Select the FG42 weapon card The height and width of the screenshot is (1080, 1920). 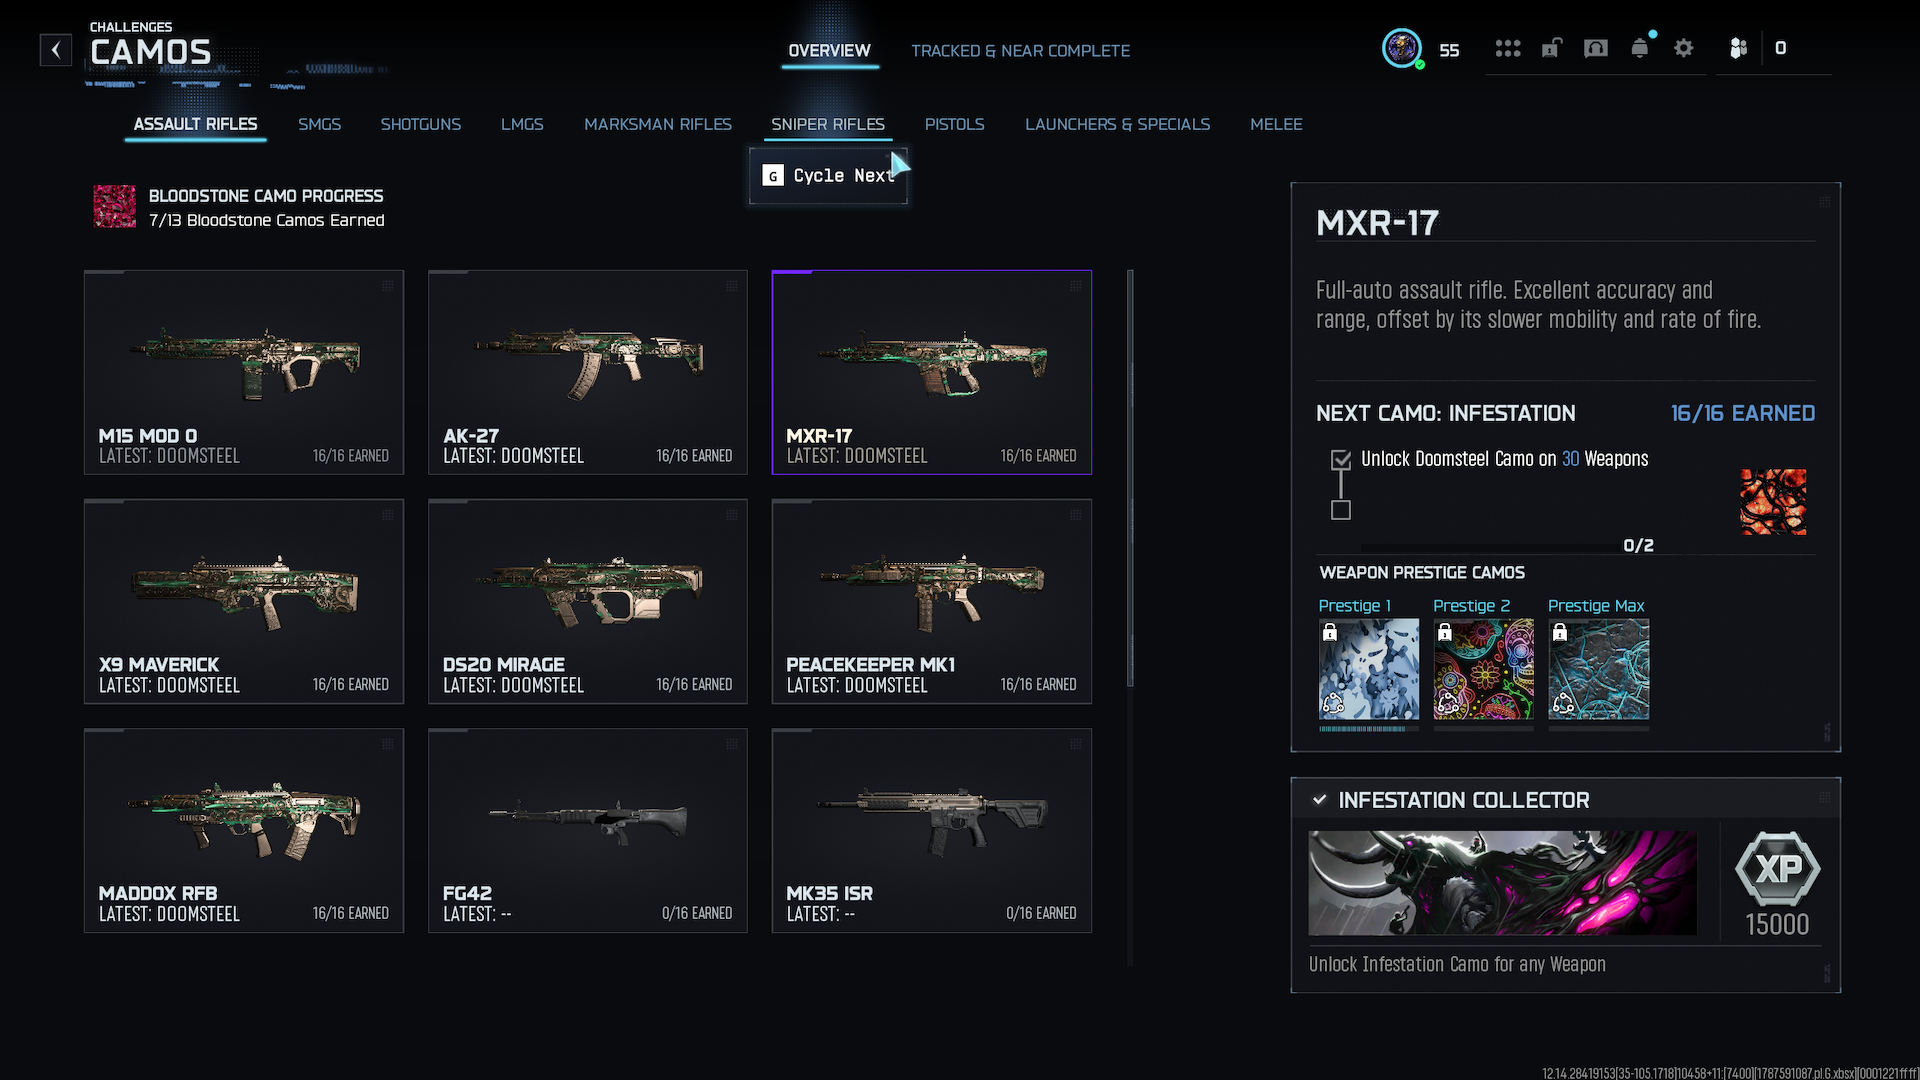coord(588,830)
